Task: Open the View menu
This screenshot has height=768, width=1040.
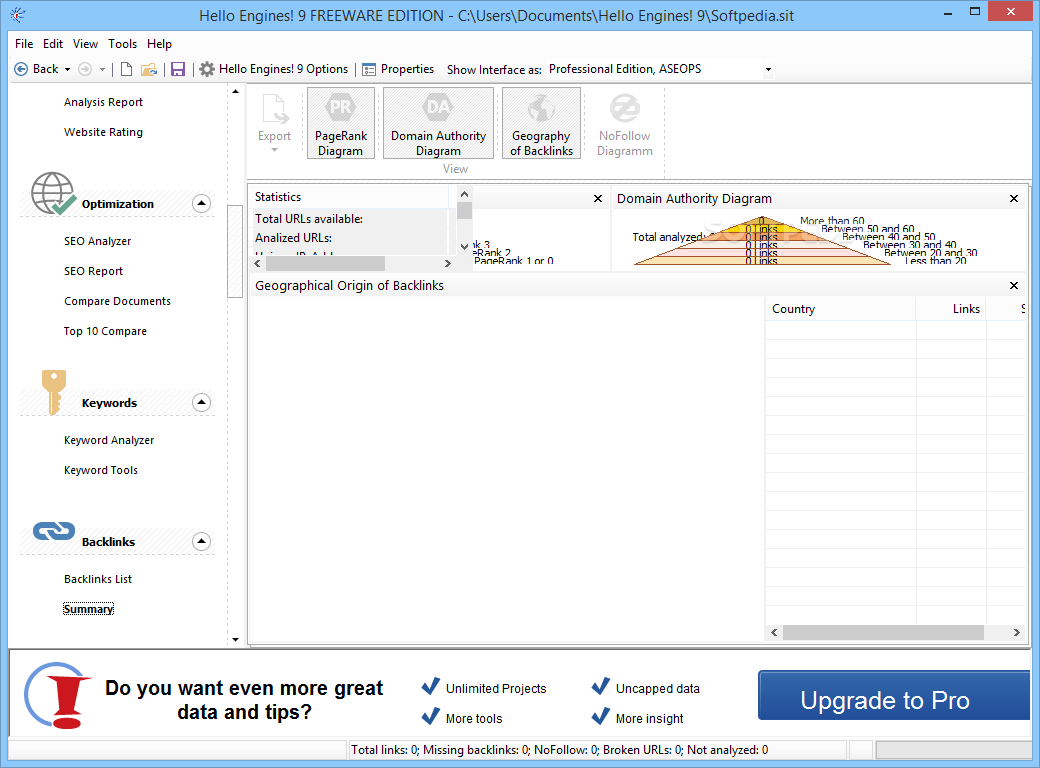Action: click(x=85, y=44)
